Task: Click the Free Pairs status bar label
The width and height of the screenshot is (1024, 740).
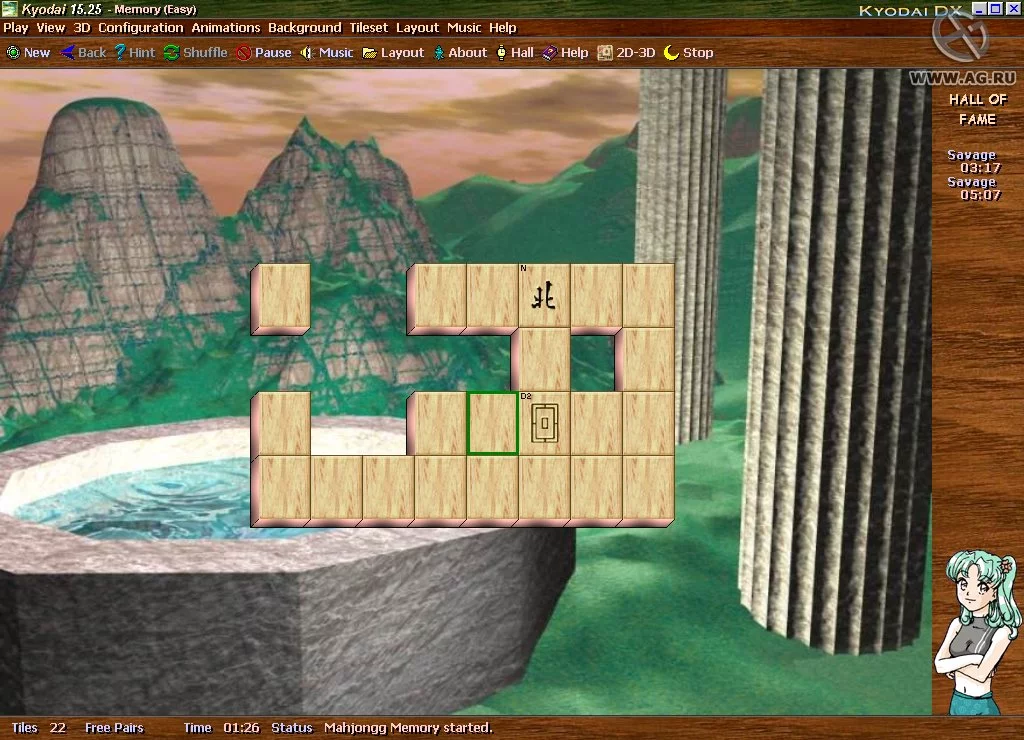Action: click(114, 728)
